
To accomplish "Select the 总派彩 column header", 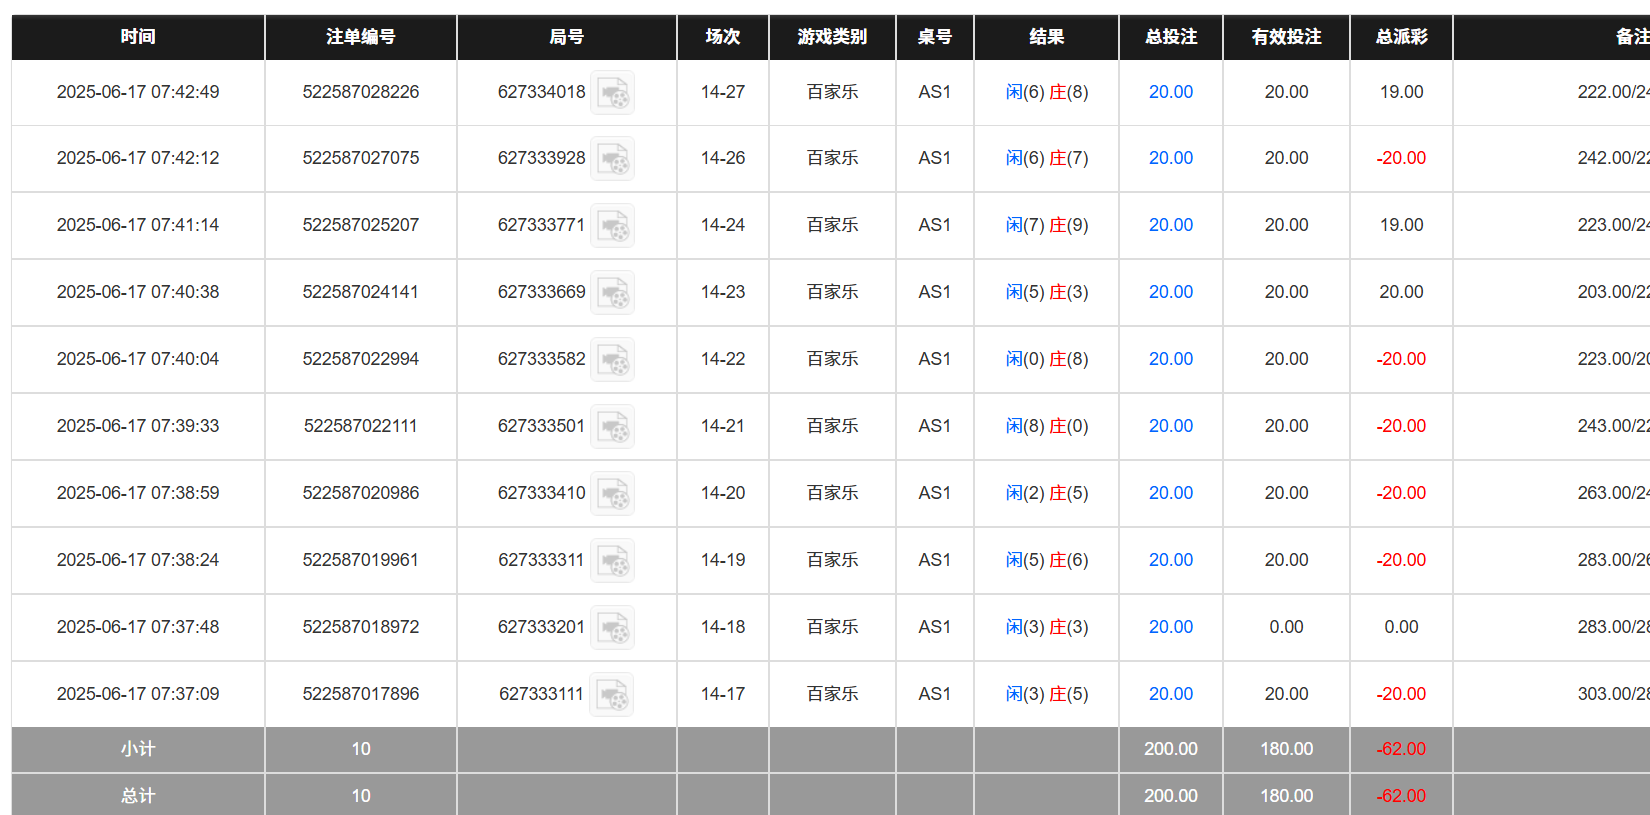I will (1400, 37).
